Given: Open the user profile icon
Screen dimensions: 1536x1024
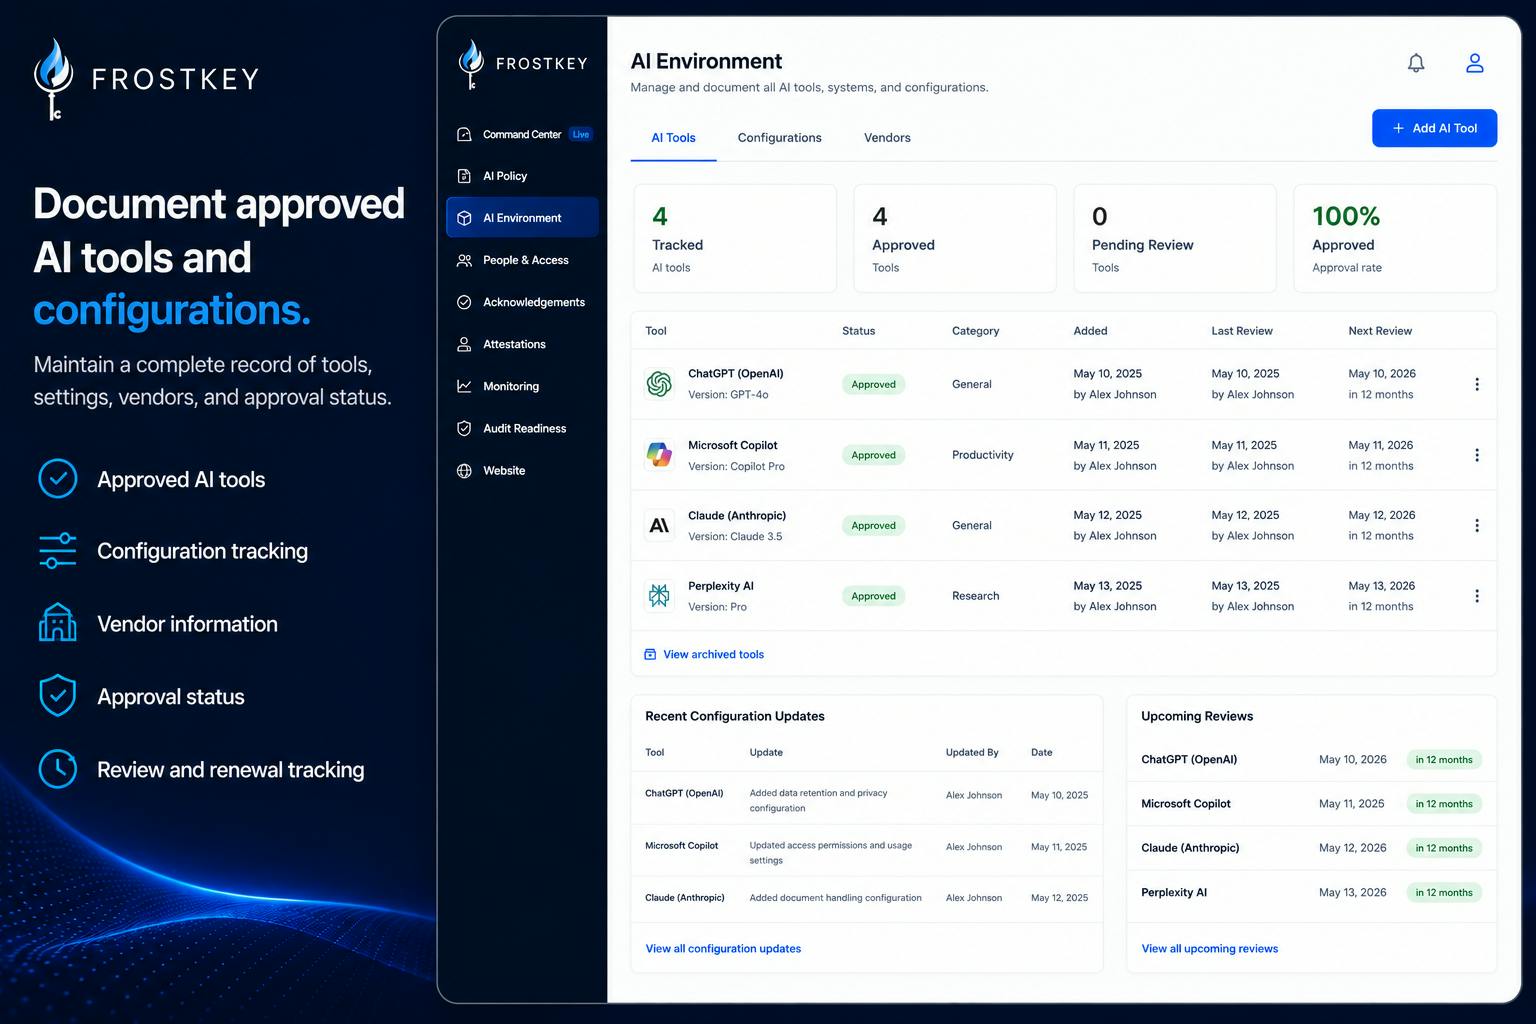Looking at the screenshot, I should click(x=1474, y=63).
